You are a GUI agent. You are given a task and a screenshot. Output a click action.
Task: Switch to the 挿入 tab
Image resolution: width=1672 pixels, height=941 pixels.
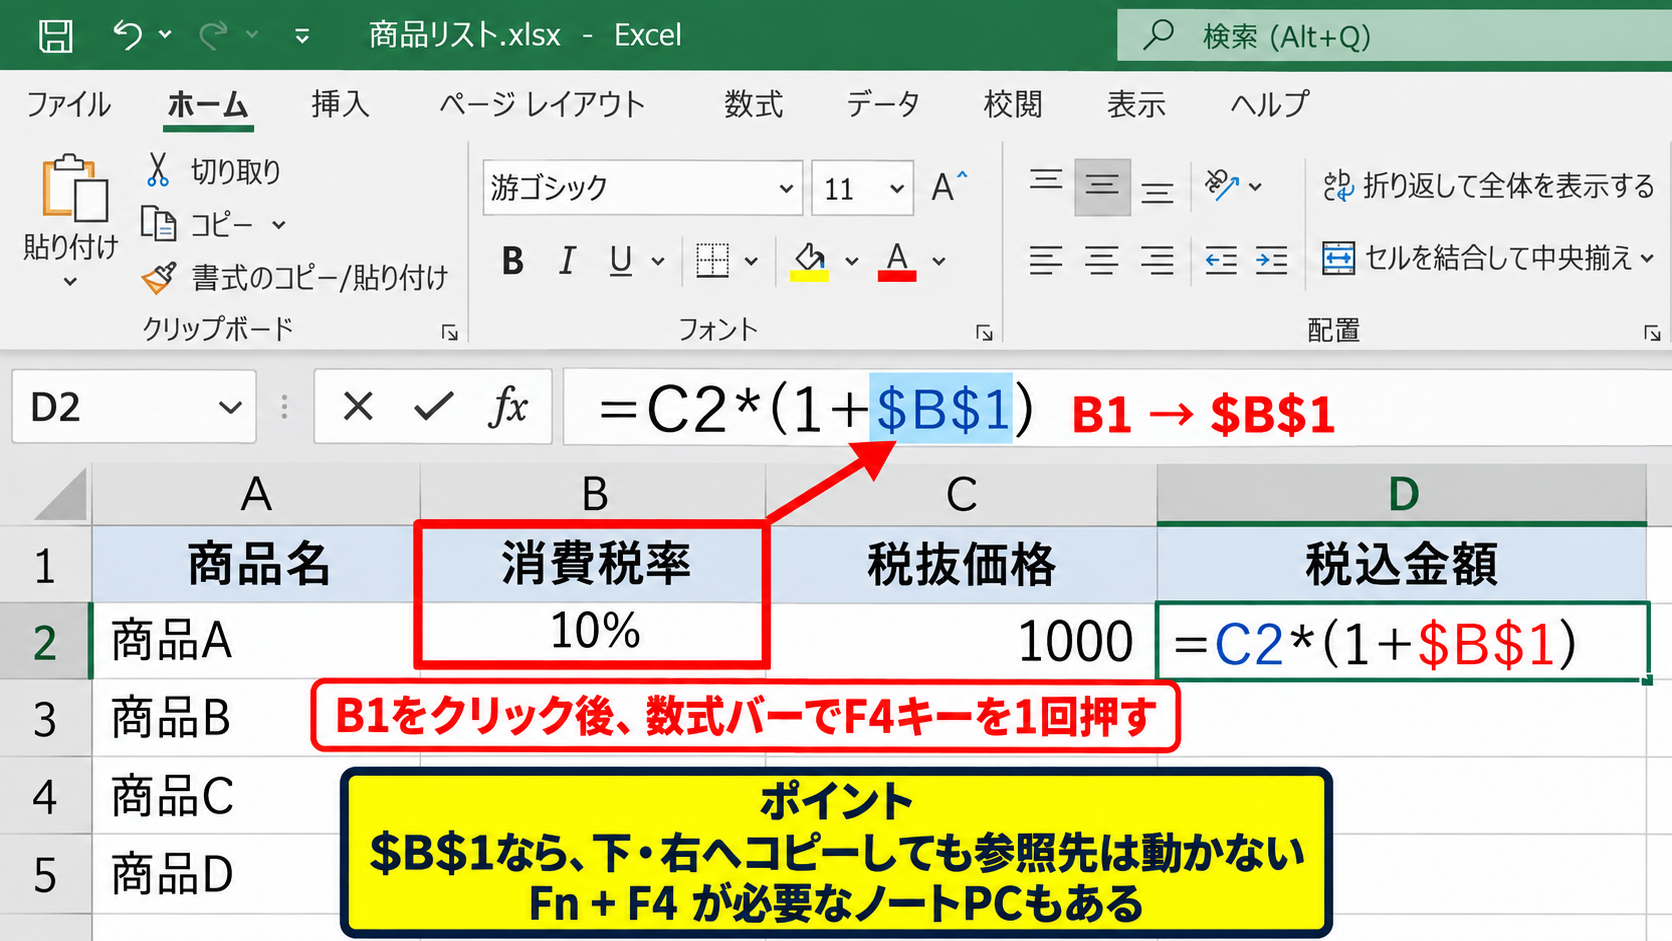coord(340,104)
